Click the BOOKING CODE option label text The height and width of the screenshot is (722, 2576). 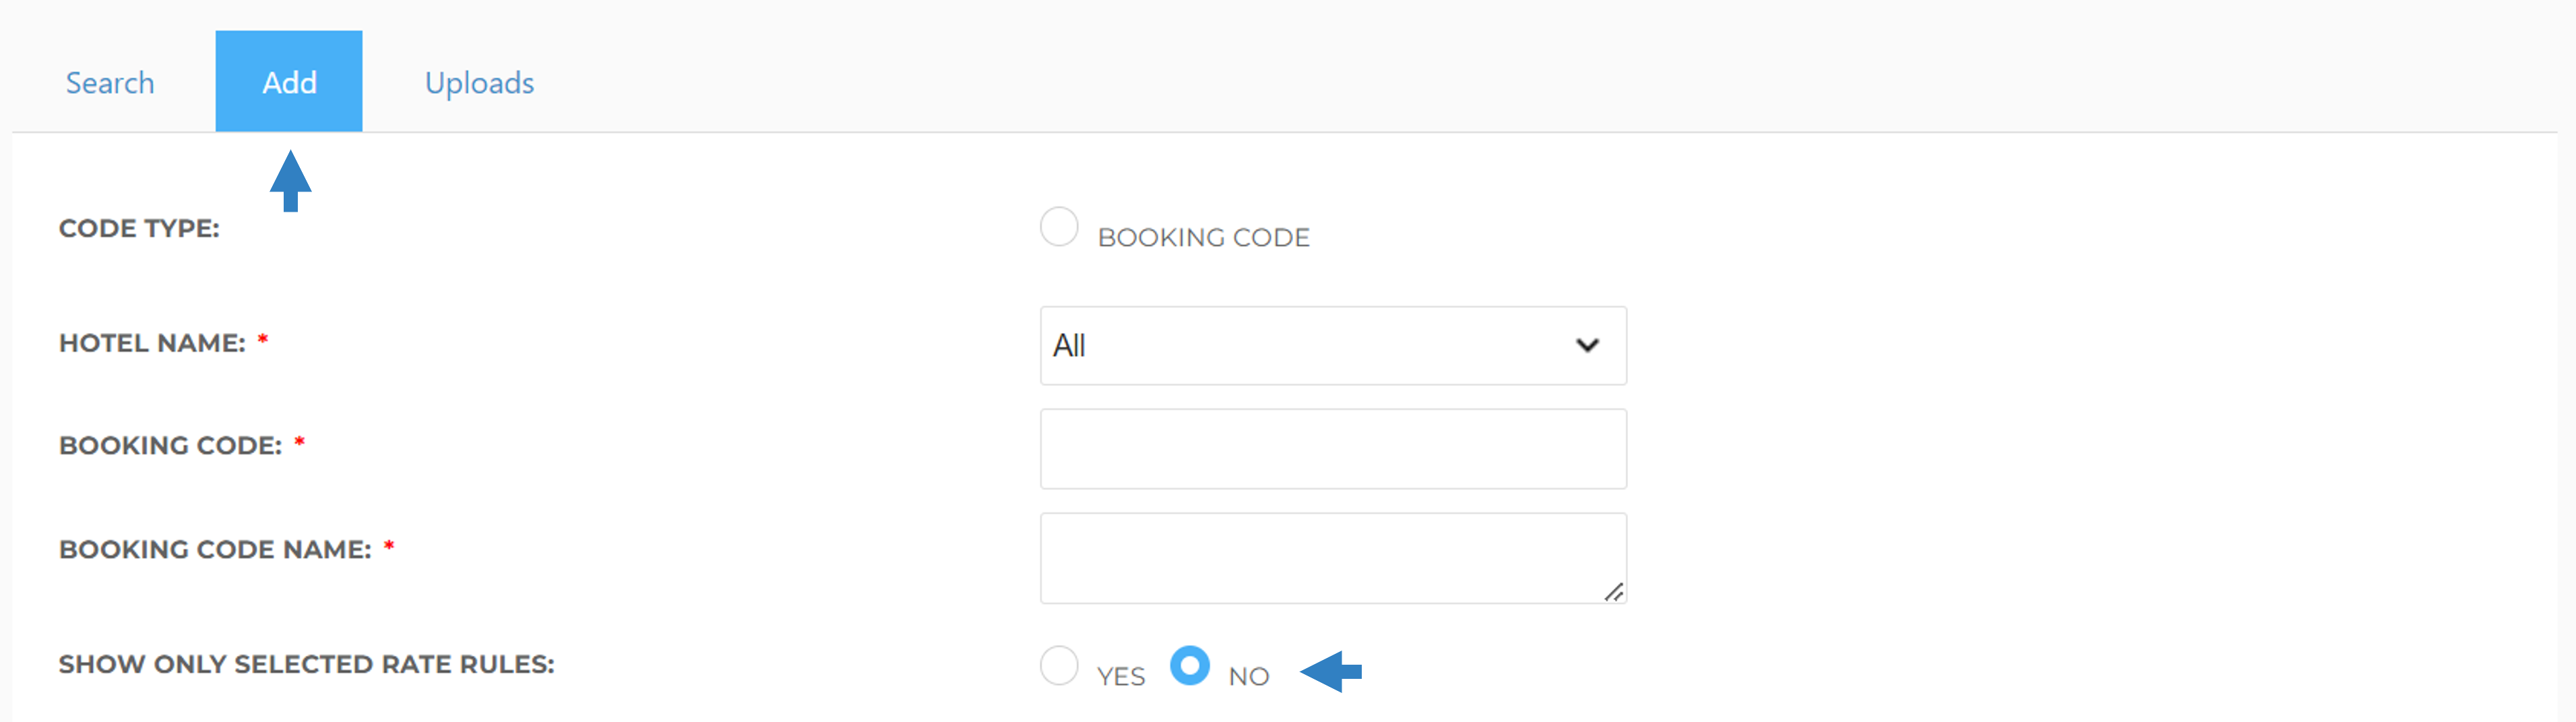click(1203, 237)
